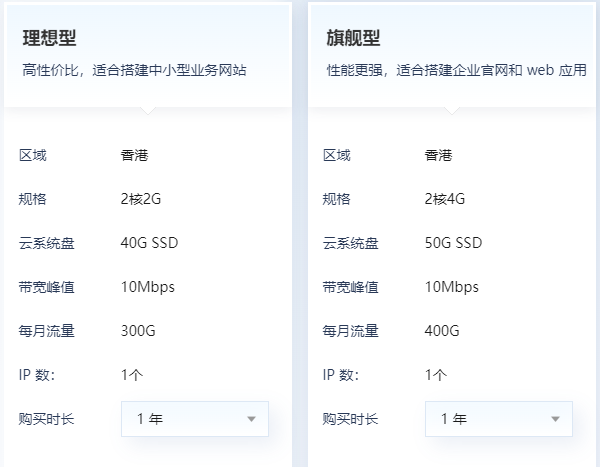Screen dimensions: 600x467
Task: Click 10Mbps bandwidth in 理想型 card
Action: coord(148,287)
